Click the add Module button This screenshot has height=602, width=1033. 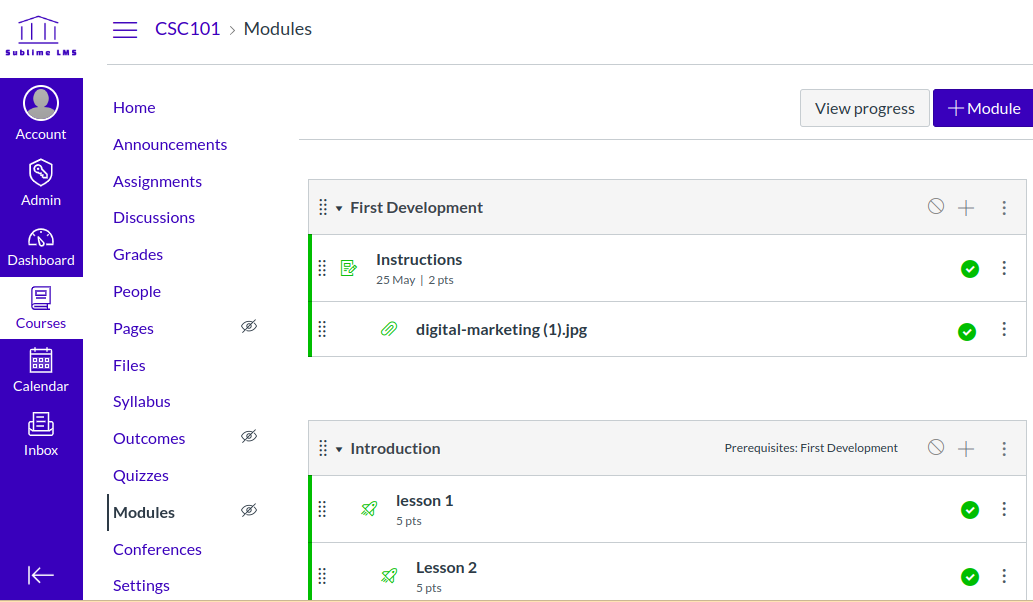coord(983,108)
